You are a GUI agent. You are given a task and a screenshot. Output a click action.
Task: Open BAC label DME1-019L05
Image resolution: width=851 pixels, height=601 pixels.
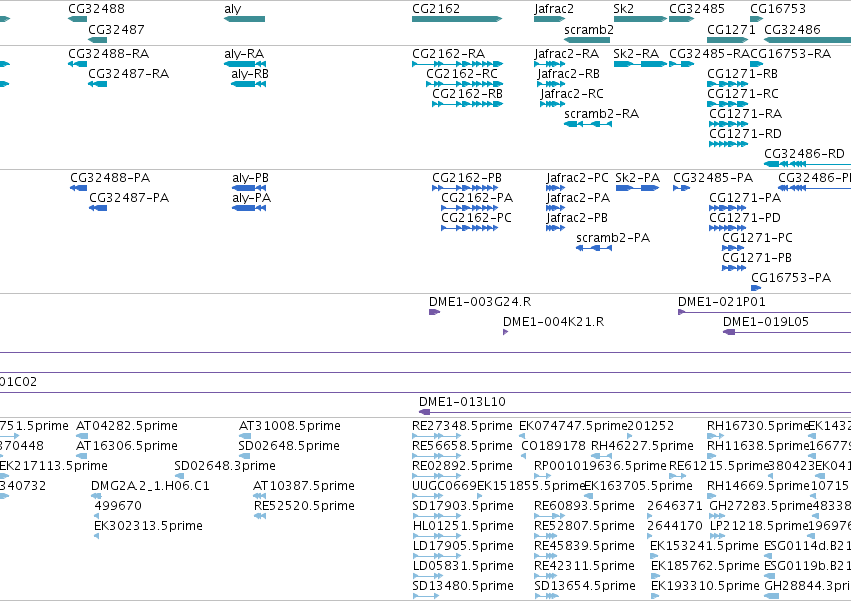[766, 322]
